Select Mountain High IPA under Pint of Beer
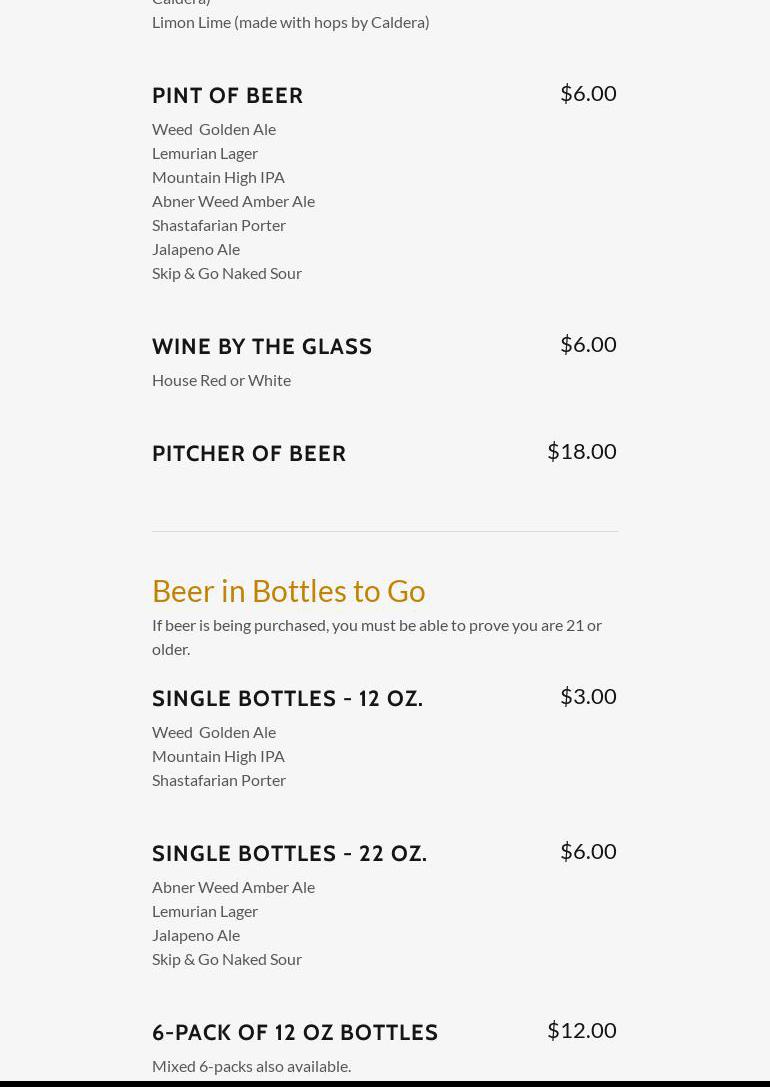This screenshot has height=1087, width=770. point(218,177)
